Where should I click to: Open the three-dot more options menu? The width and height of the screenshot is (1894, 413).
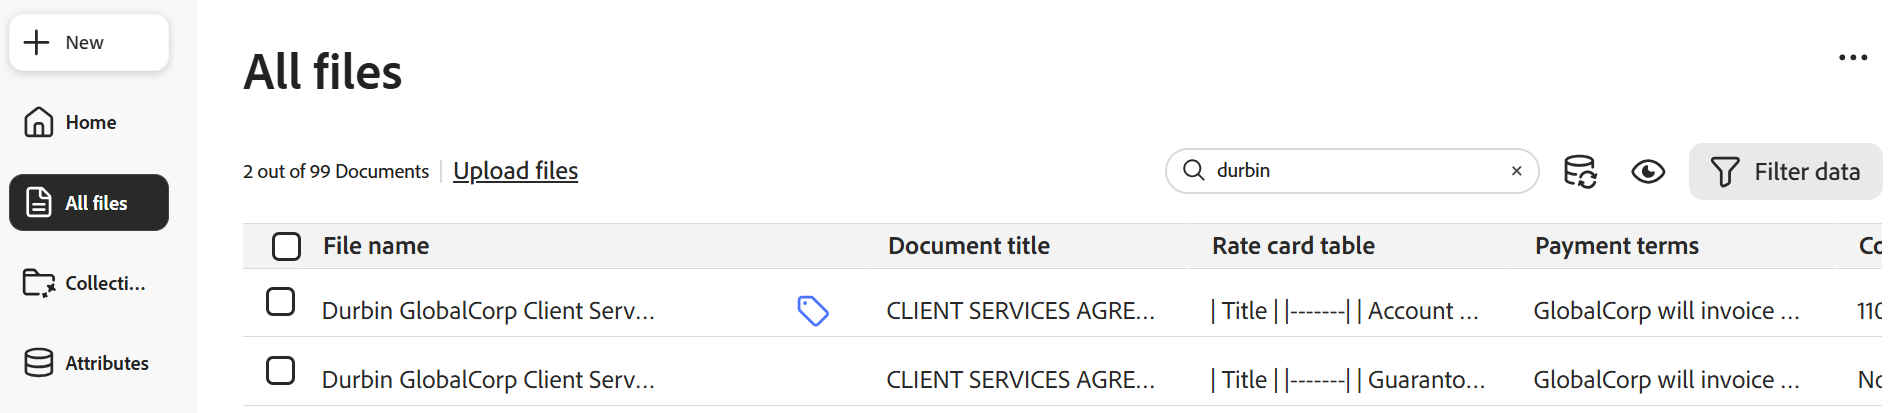click(1853, 58)
